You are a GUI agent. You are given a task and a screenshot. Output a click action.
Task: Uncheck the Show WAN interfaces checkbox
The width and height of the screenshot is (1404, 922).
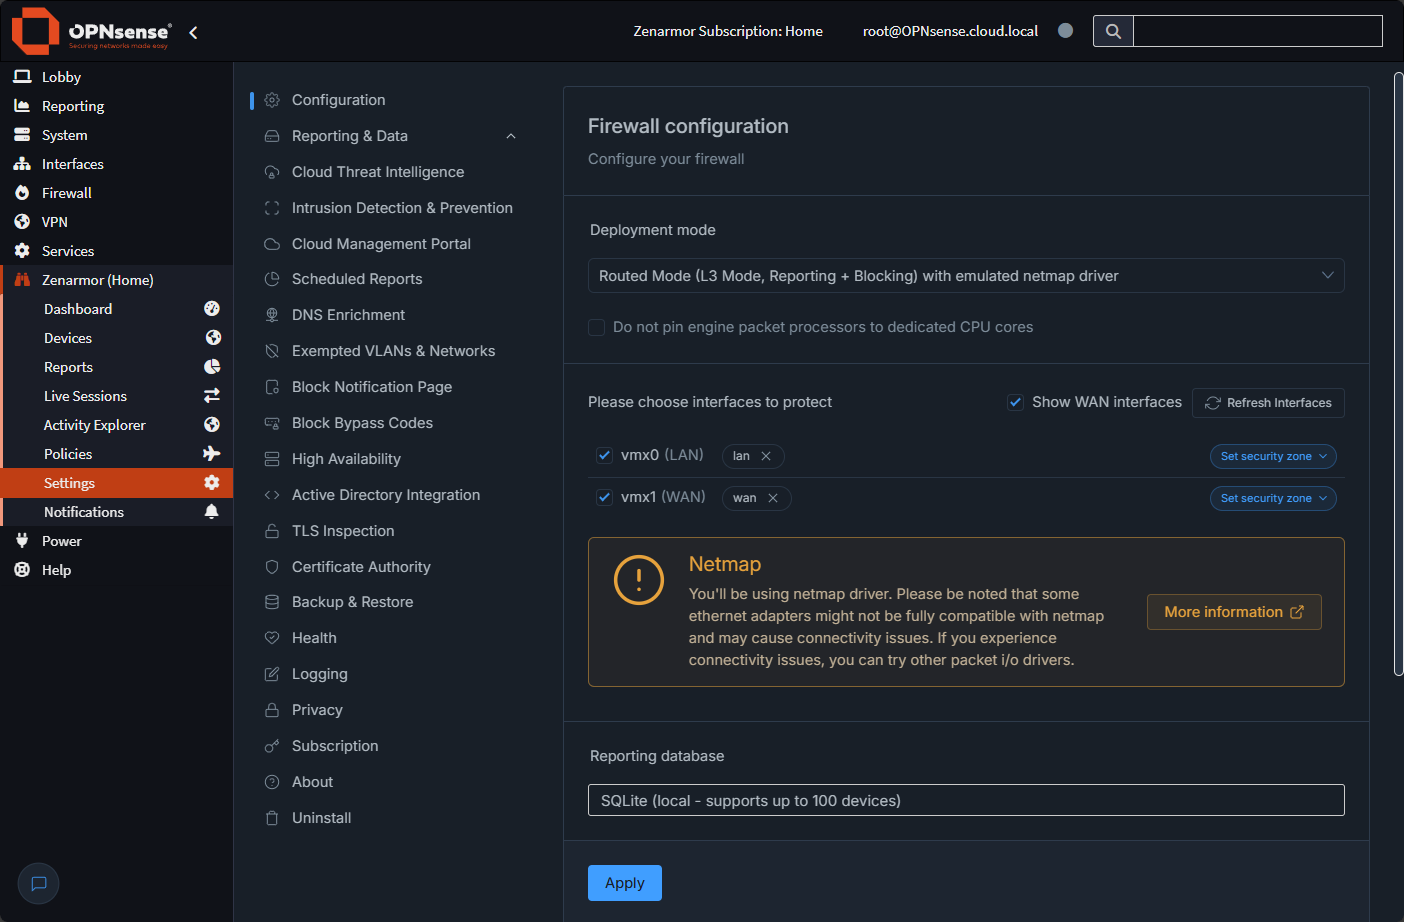point(1015,402)
